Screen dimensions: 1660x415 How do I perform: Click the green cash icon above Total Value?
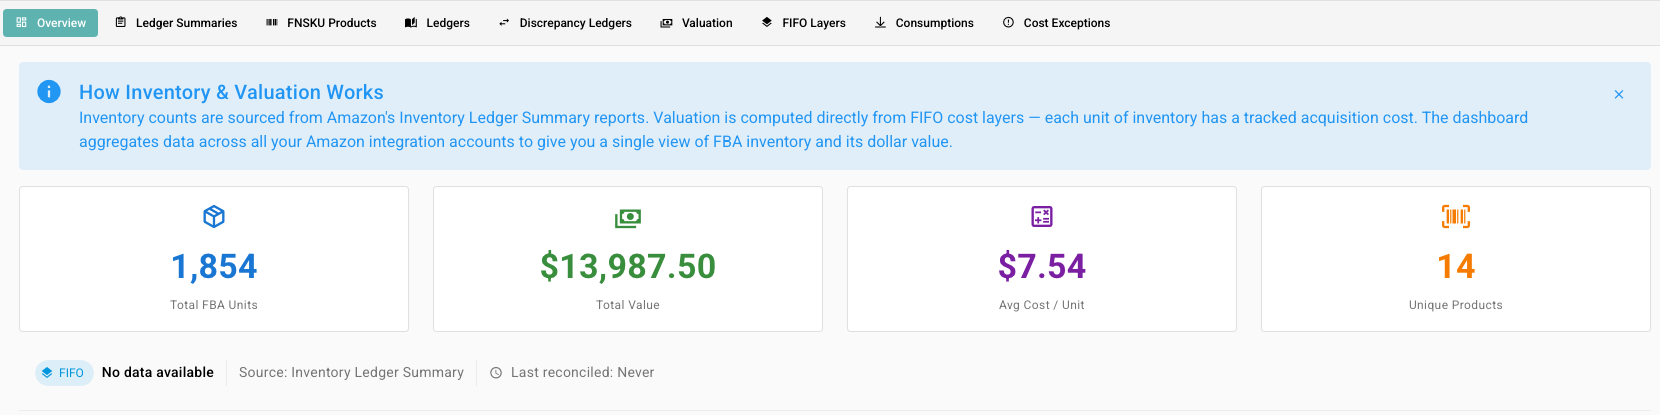coord(628,217)
